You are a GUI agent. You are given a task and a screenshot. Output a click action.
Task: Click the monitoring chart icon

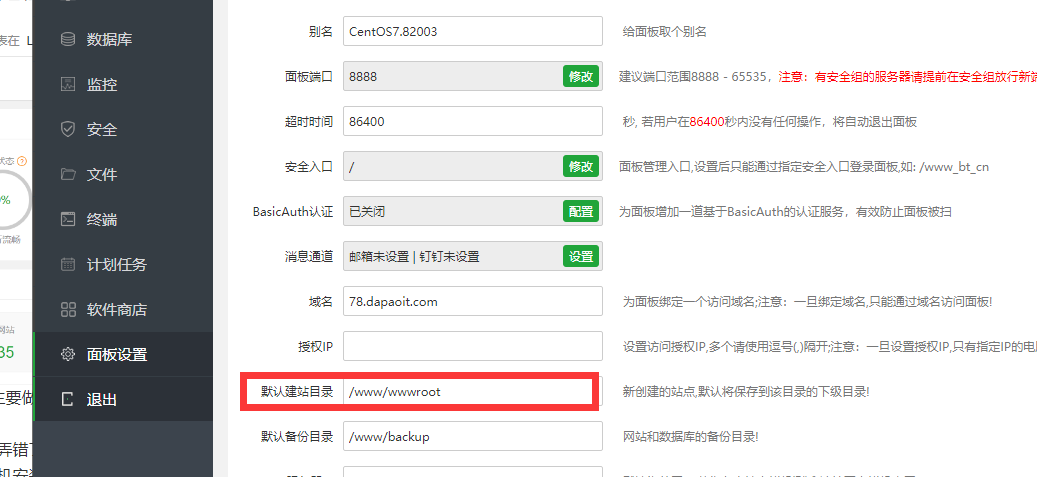tap(67, 85)
